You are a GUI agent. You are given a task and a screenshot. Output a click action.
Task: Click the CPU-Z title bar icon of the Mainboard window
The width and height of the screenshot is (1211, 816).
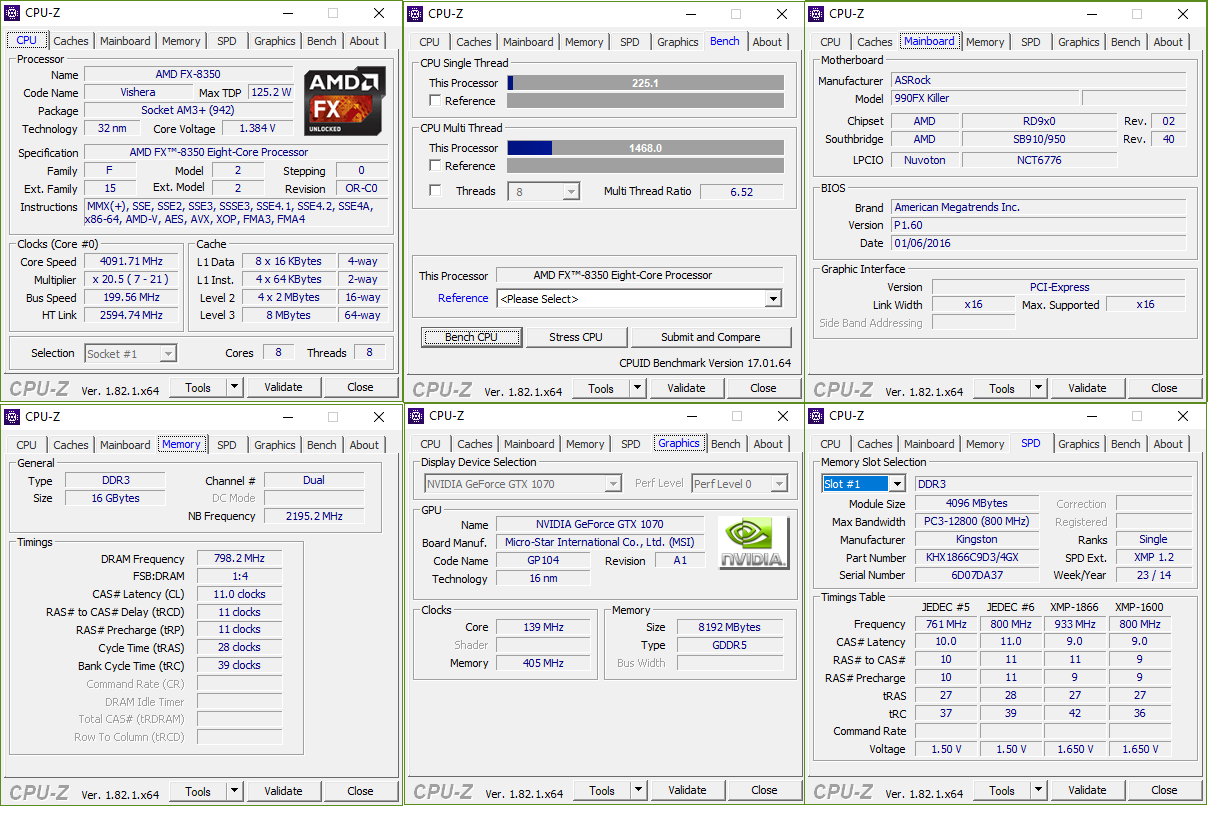coord(816,14)
